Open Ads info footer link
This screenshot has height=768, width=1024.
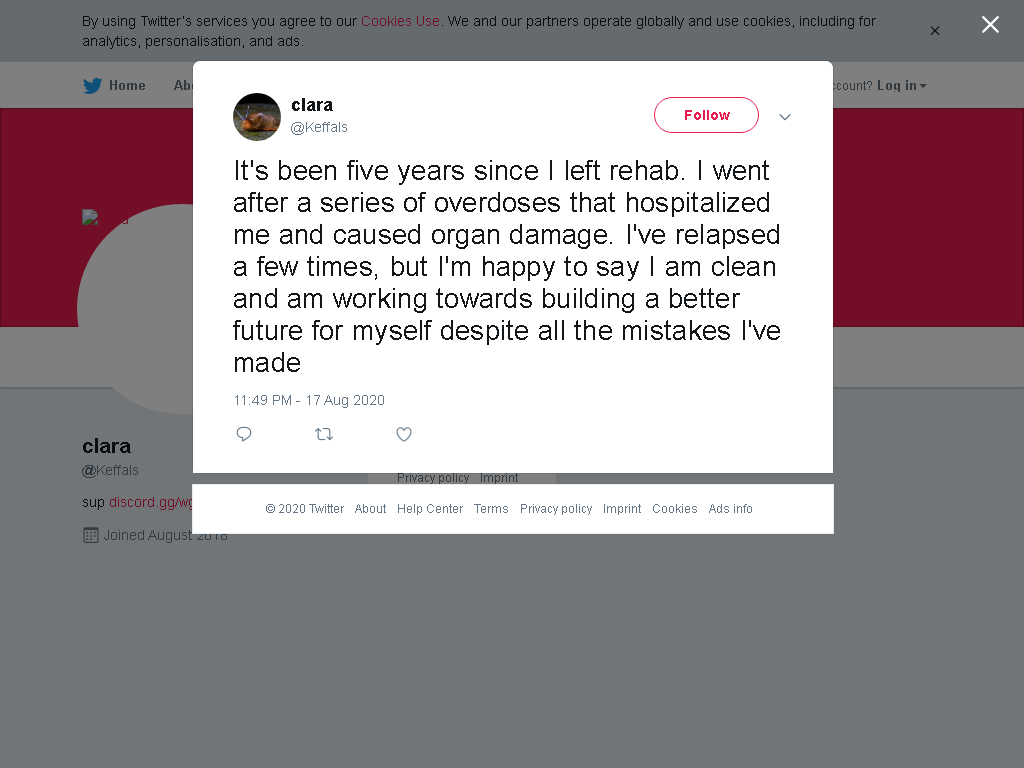(730, 509)
